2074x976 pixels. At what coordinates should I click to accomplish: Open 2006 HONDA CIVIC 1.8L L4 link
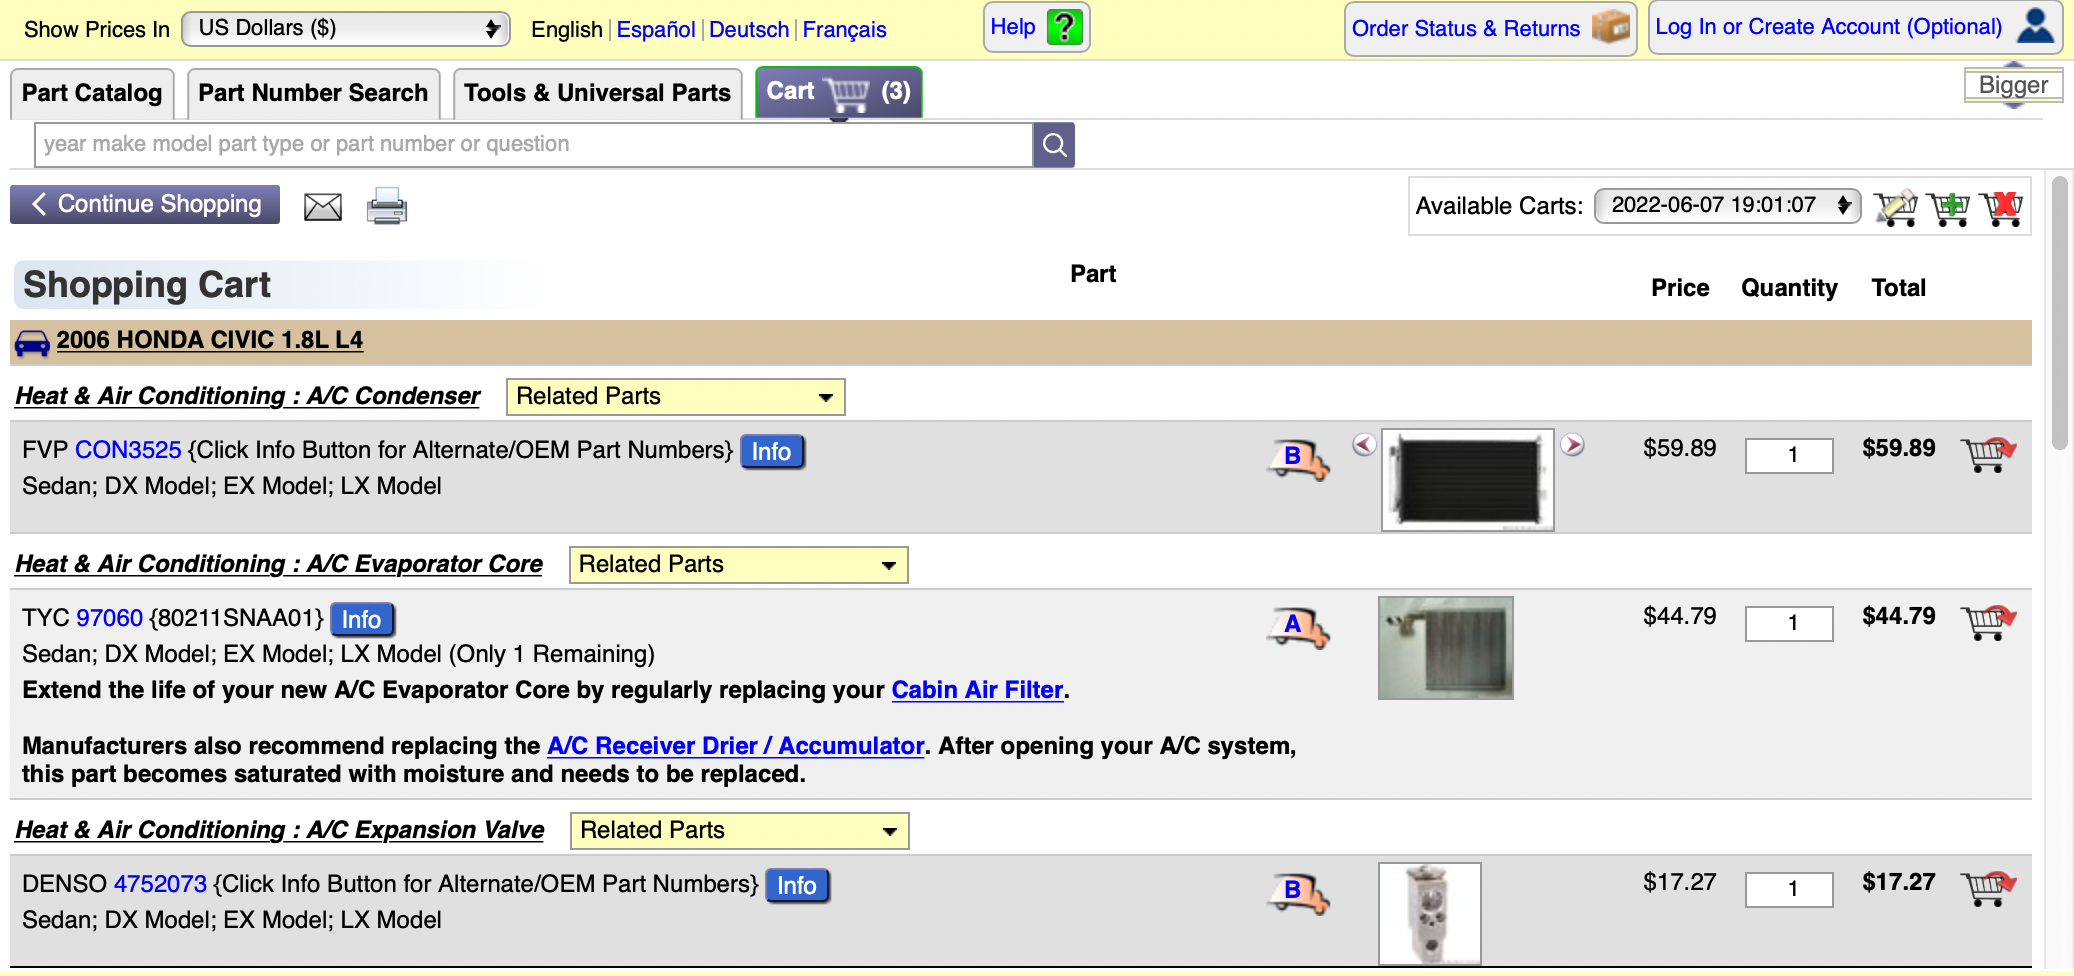[210, 340]
